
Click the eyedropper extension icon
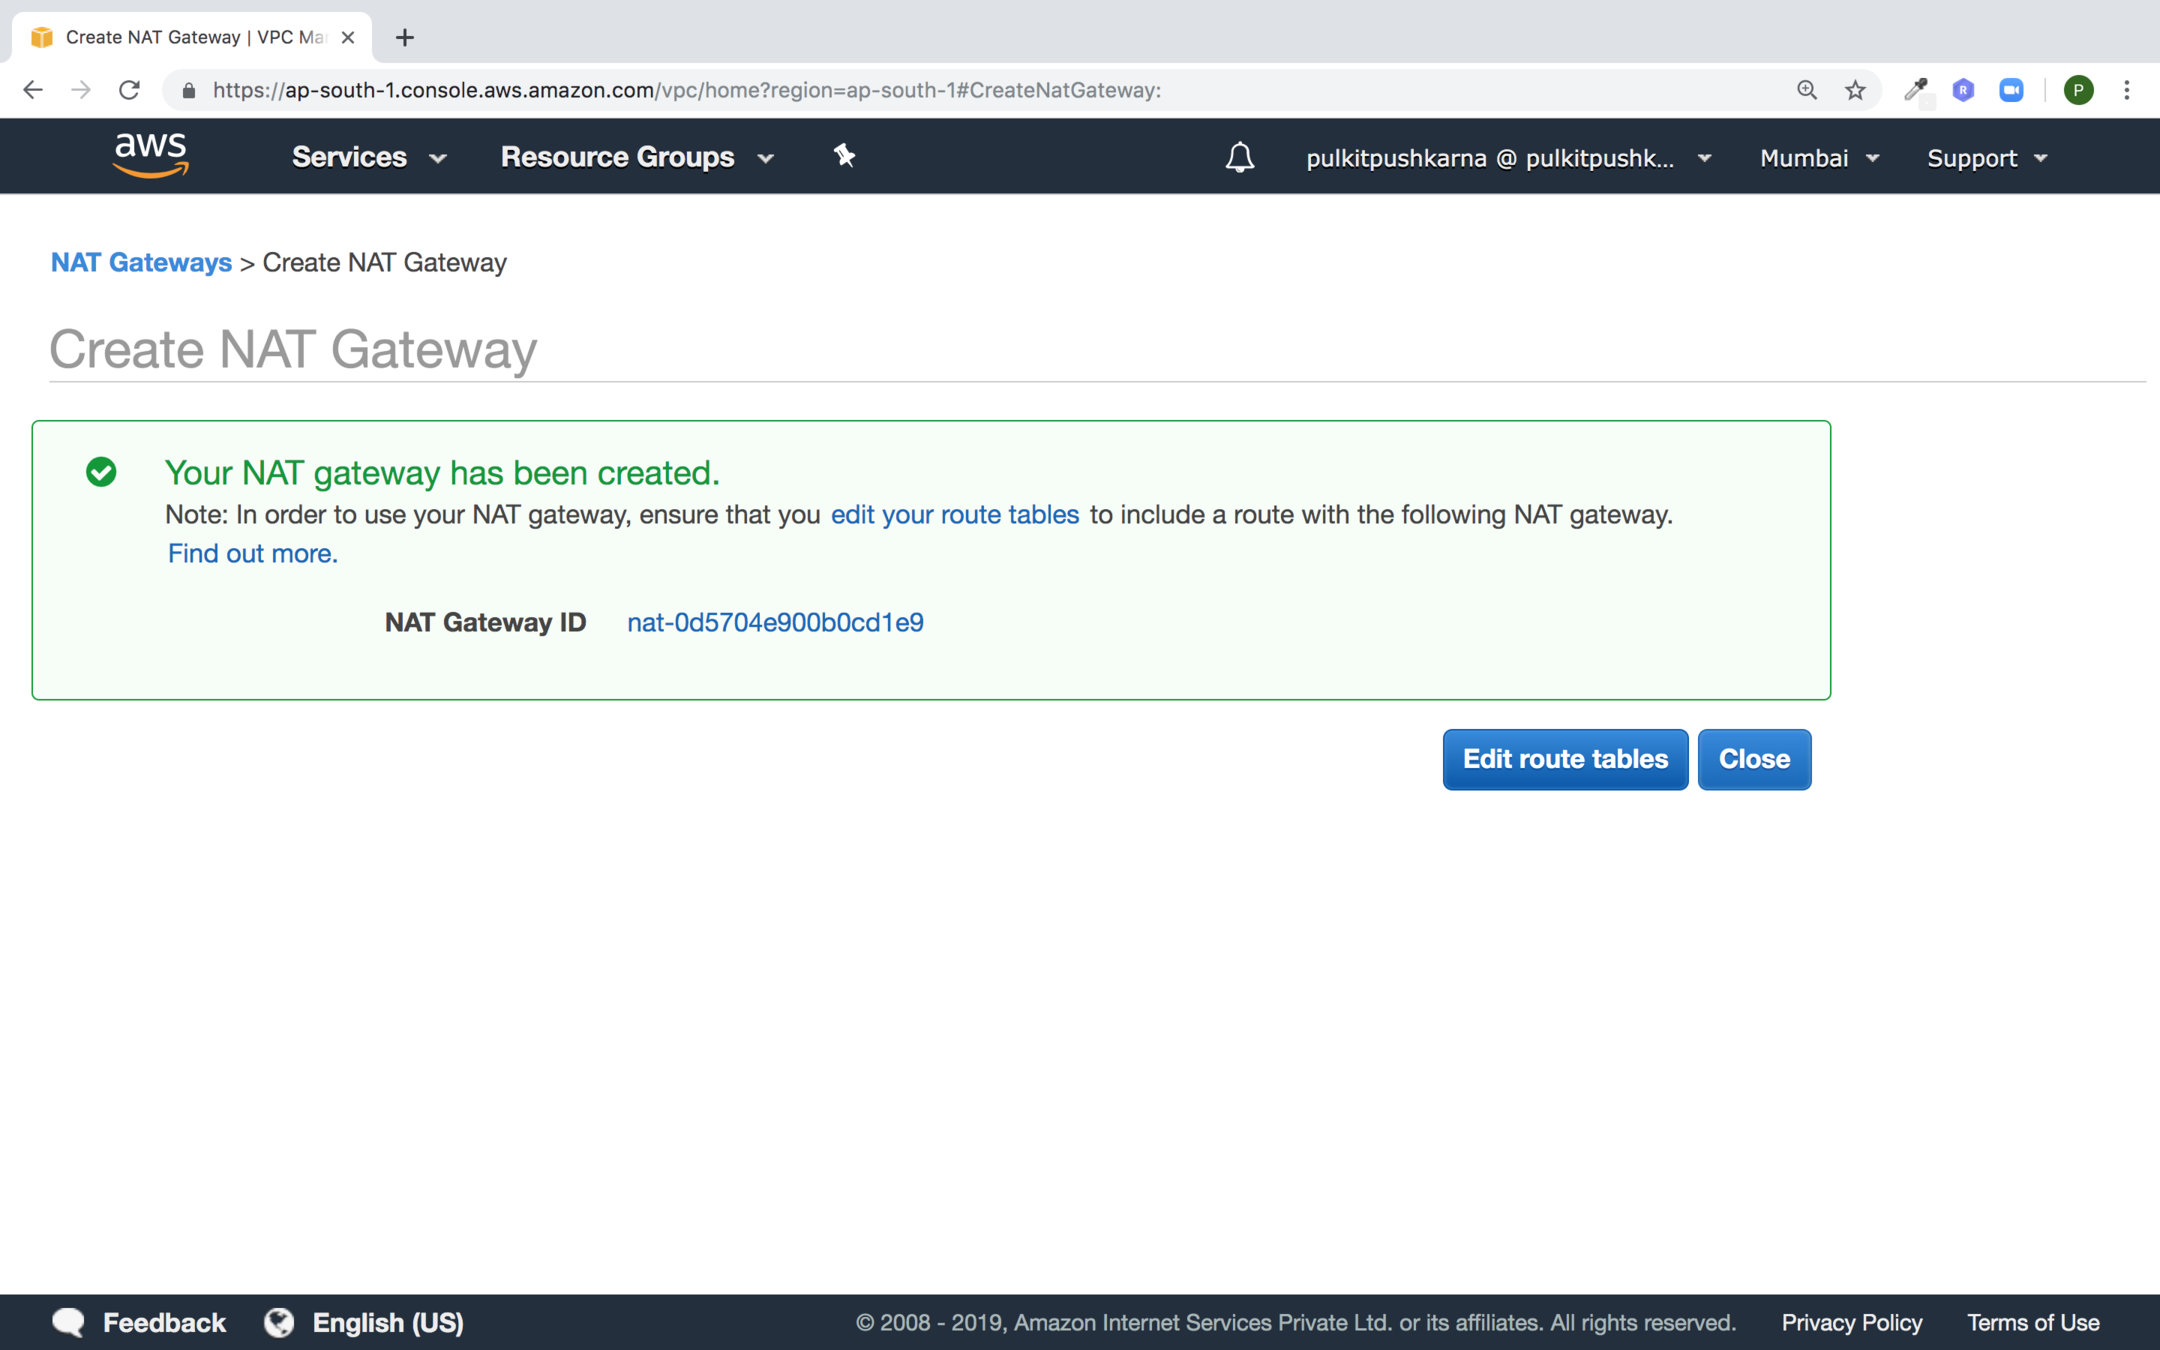[1915, 90]
